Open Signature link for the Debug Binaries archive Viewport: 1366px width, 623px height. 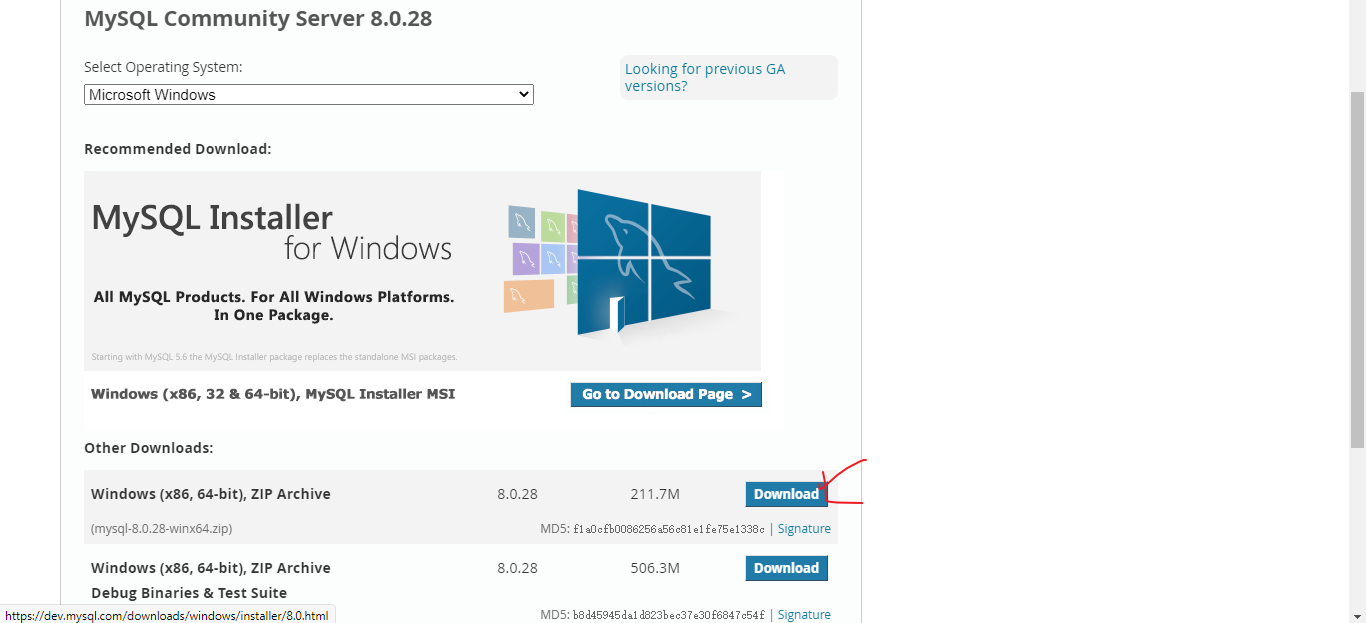pyautogui.click(x=804, y=615)
